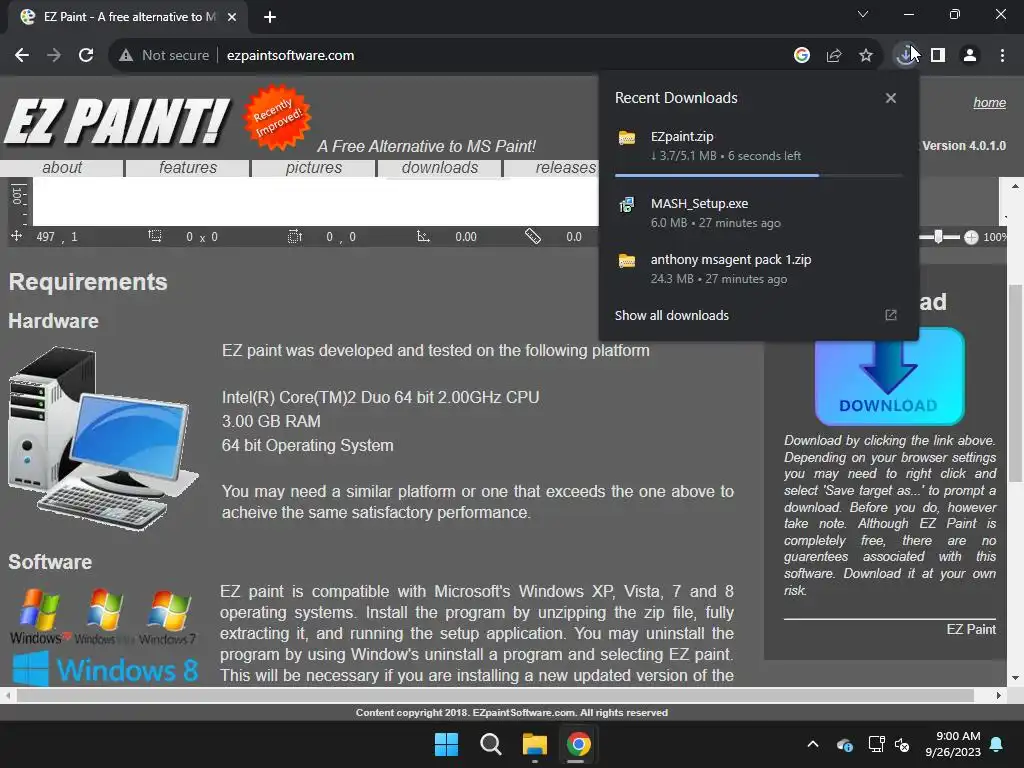Viewport: 1024px width, 768px height.
Task: Click the muted volume tray icon
Action: coord(902,744)
